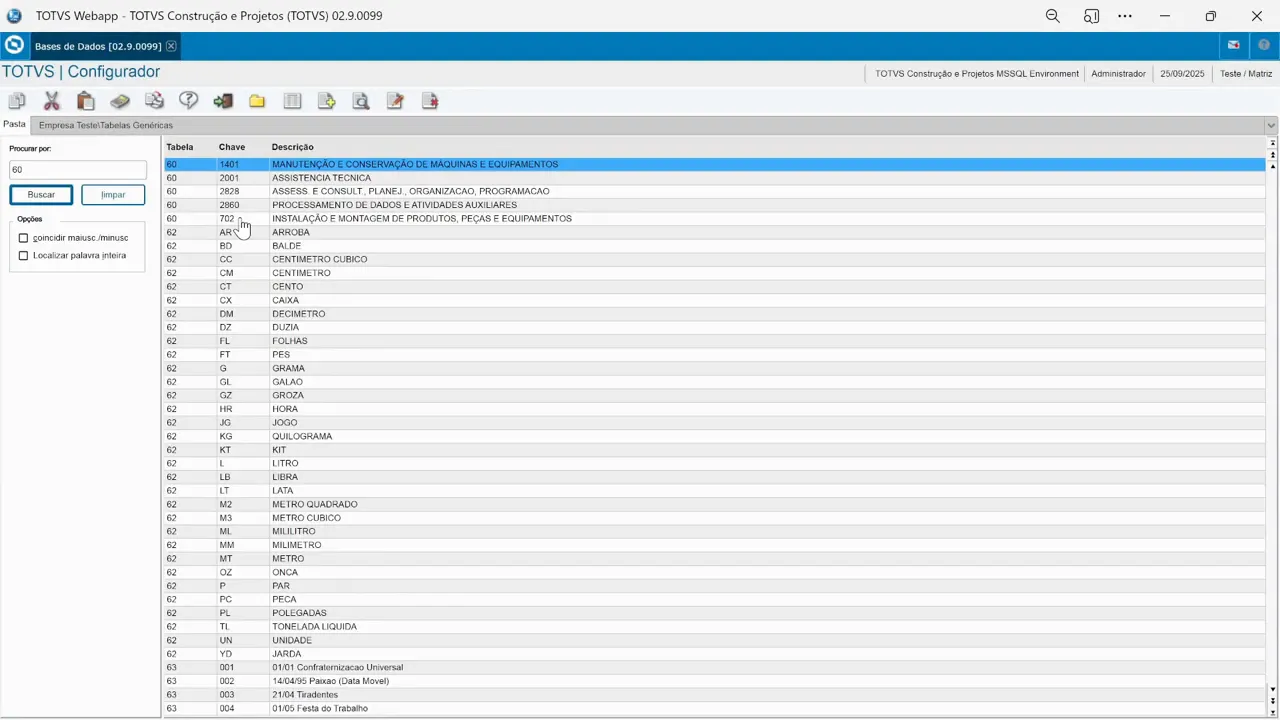Screen dimensions: 1280x720
Task: Click the Help (question mark) toolbar icon
Action: pos(188,100)
